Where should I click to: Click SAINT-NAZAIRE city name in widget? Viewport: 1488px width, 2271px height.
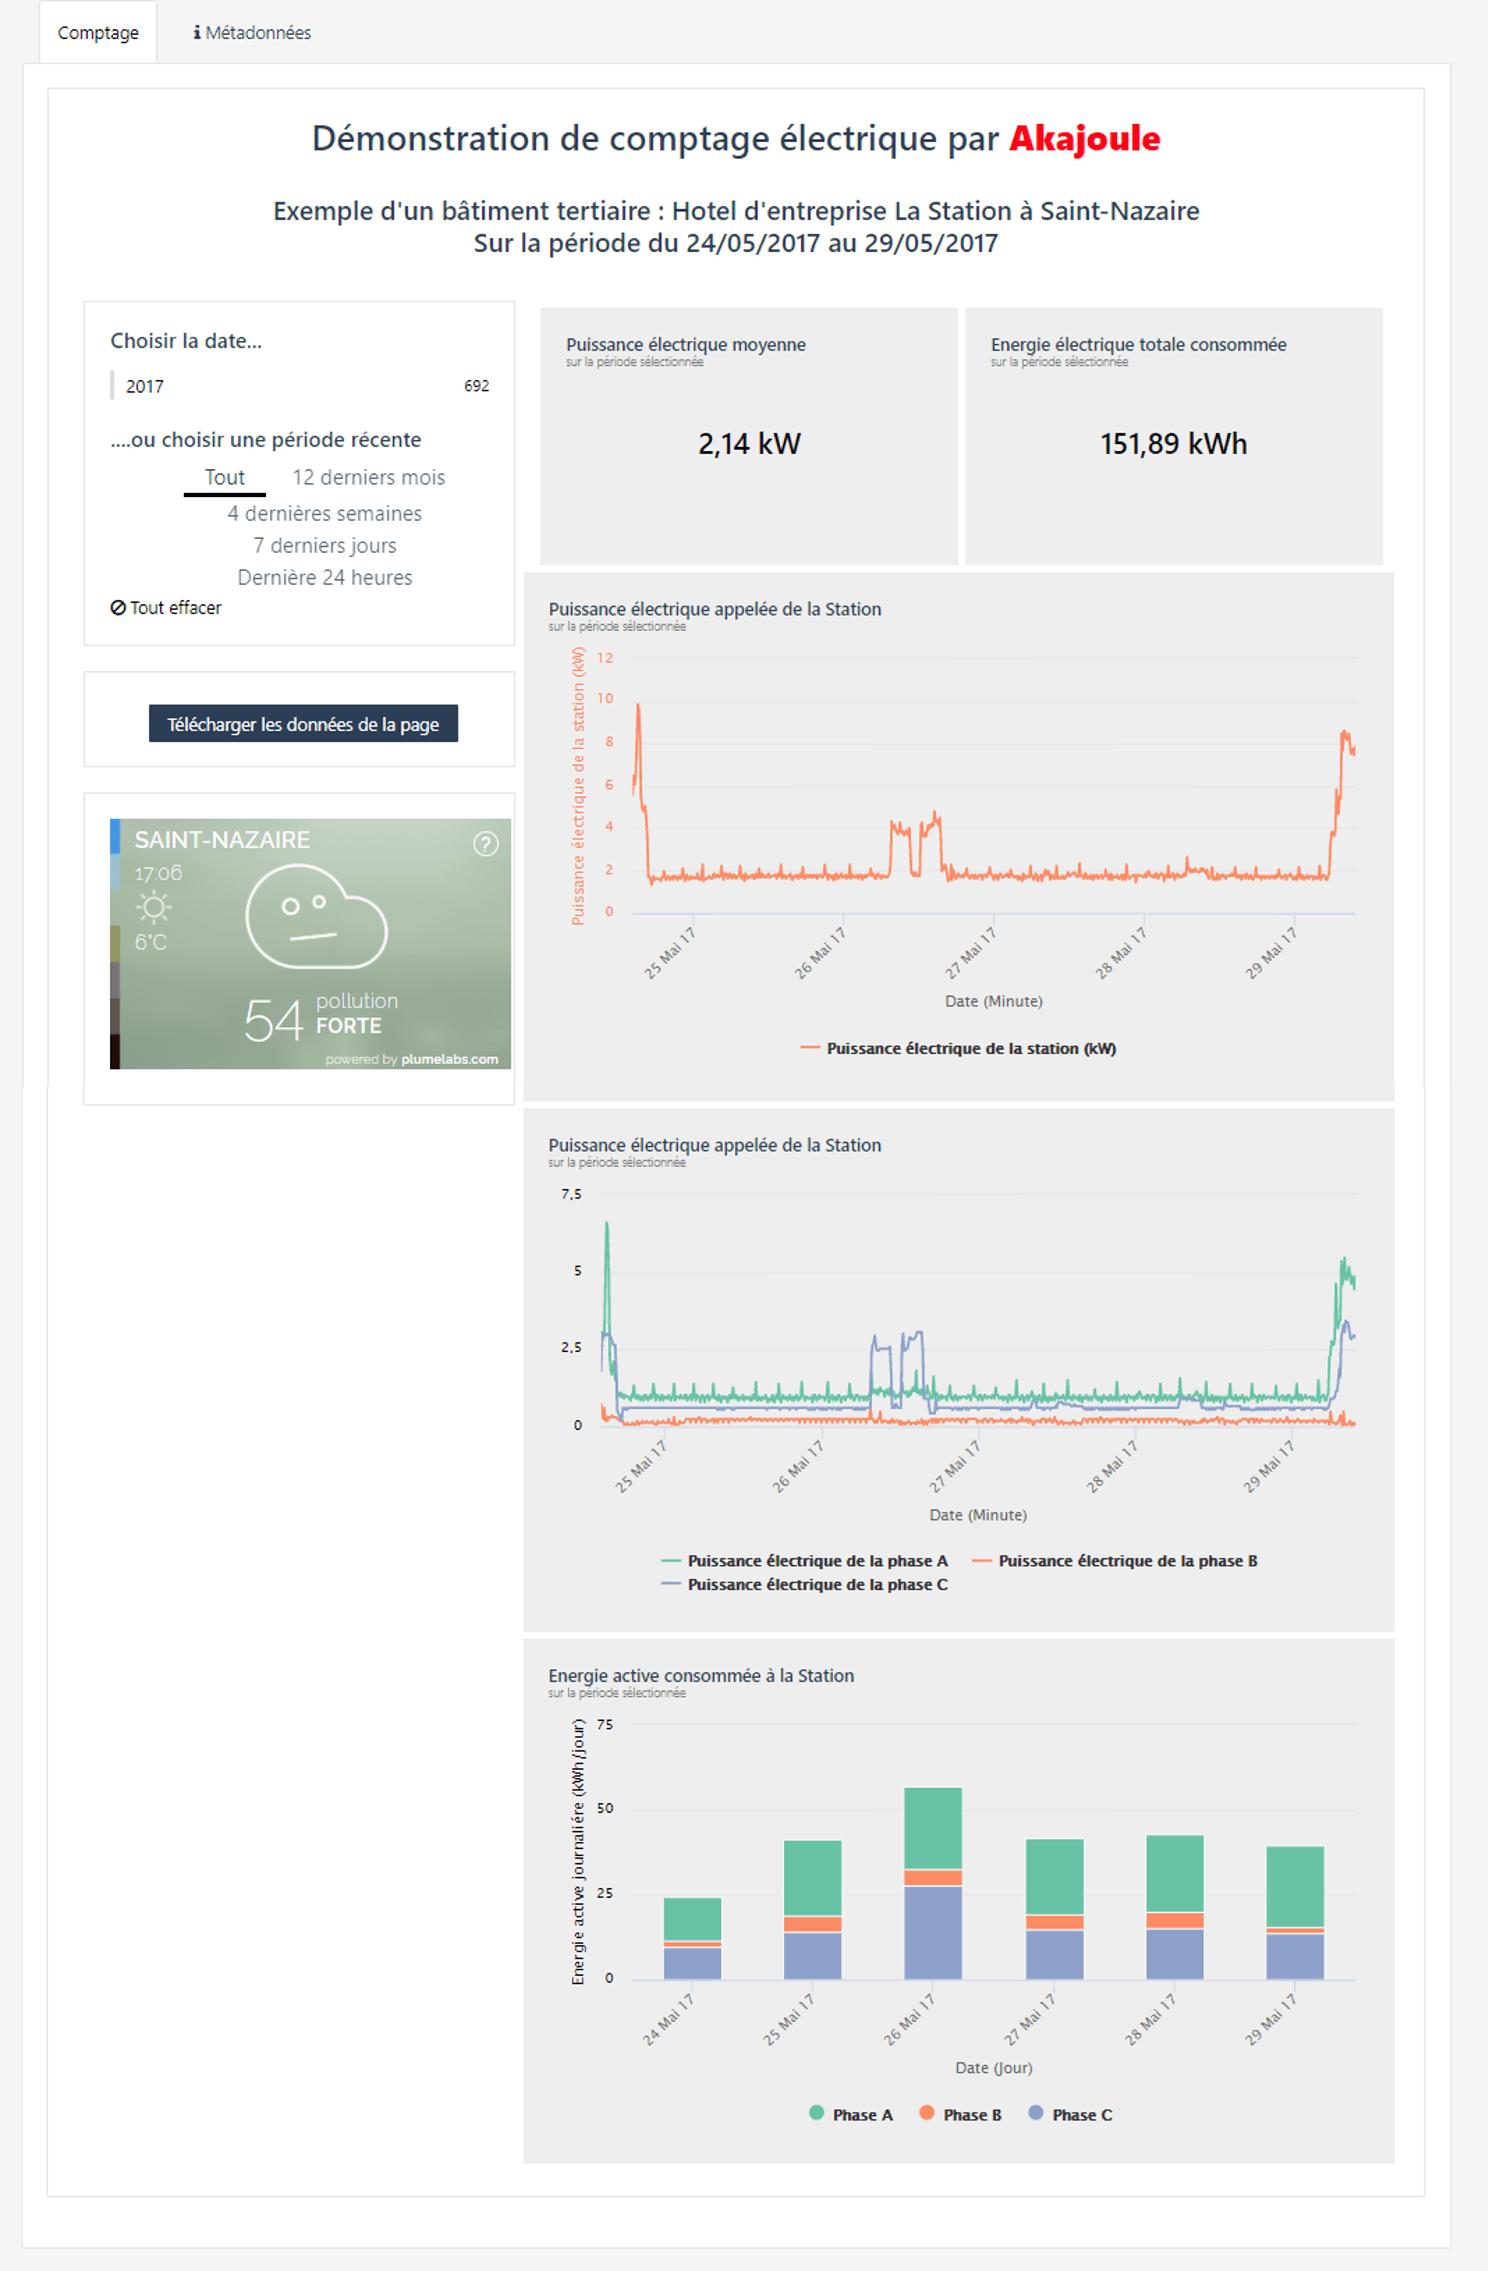pos(222,840)
